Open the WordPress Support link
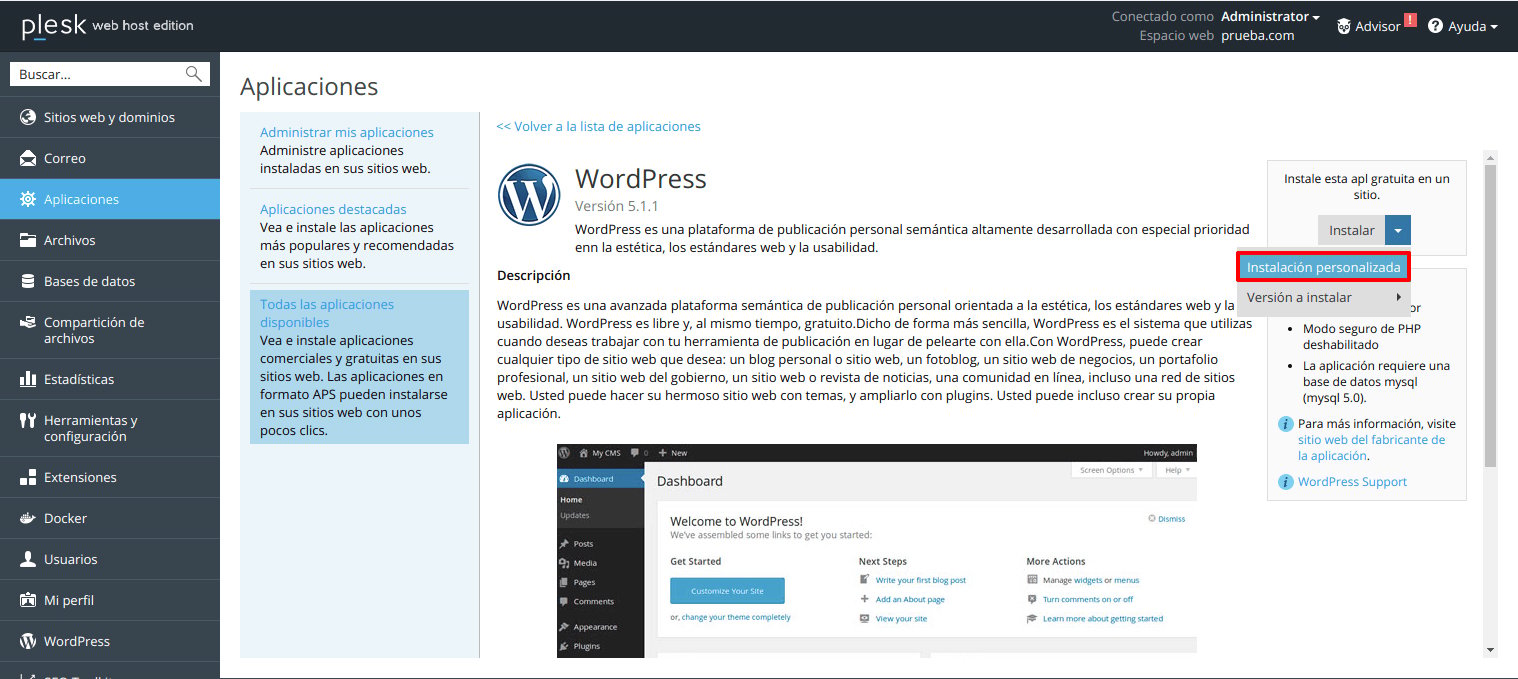Viewport: 1518px width, 679px height. (1352, 482)
